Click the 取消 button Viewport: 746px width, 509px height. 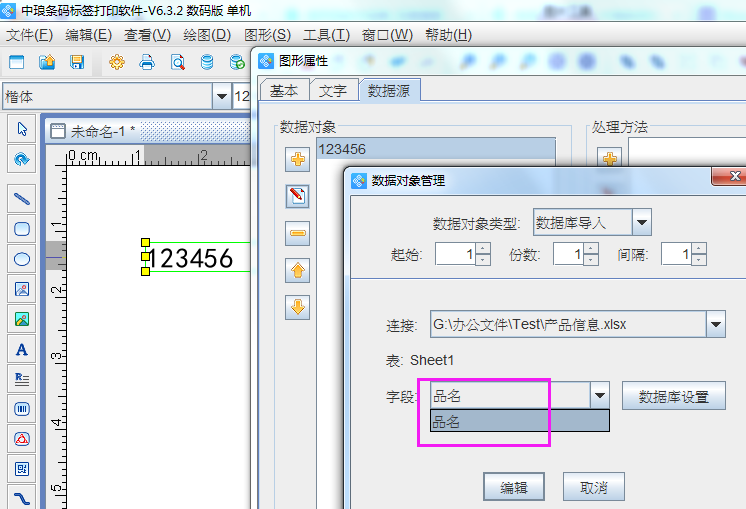593,488
